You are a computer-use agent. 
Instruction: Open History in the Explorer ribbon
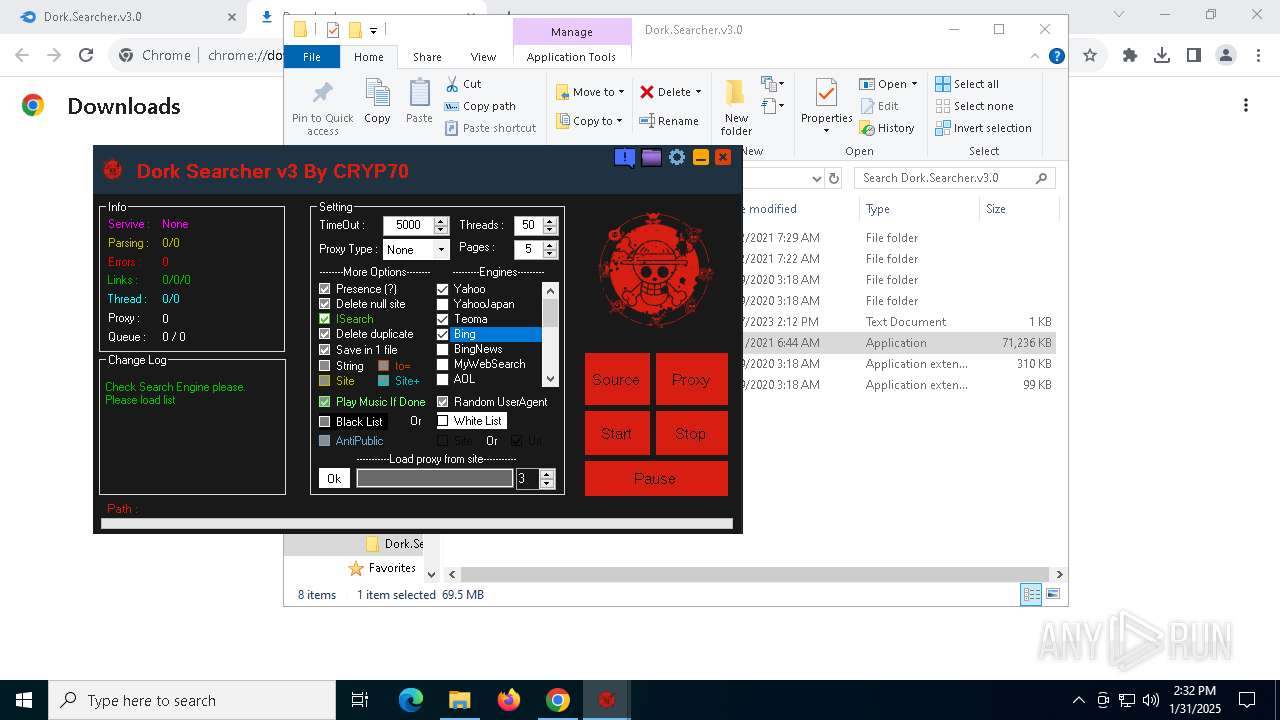click(887, 128)
